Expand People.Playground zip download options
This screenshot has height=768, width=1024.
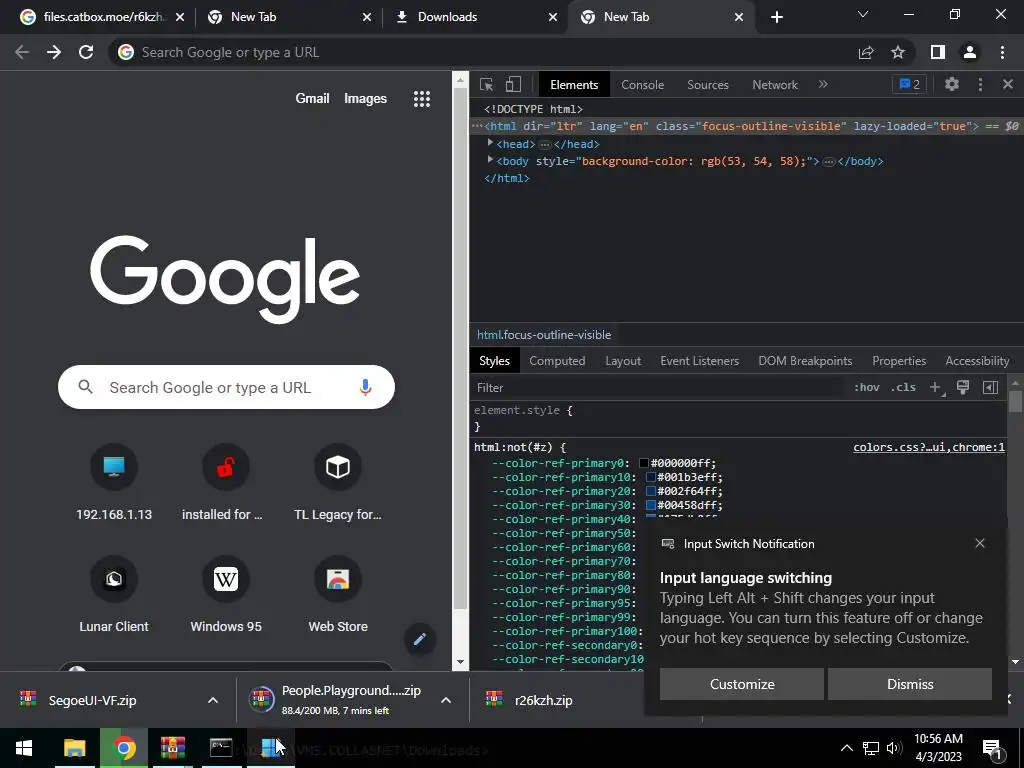(446, 700)
